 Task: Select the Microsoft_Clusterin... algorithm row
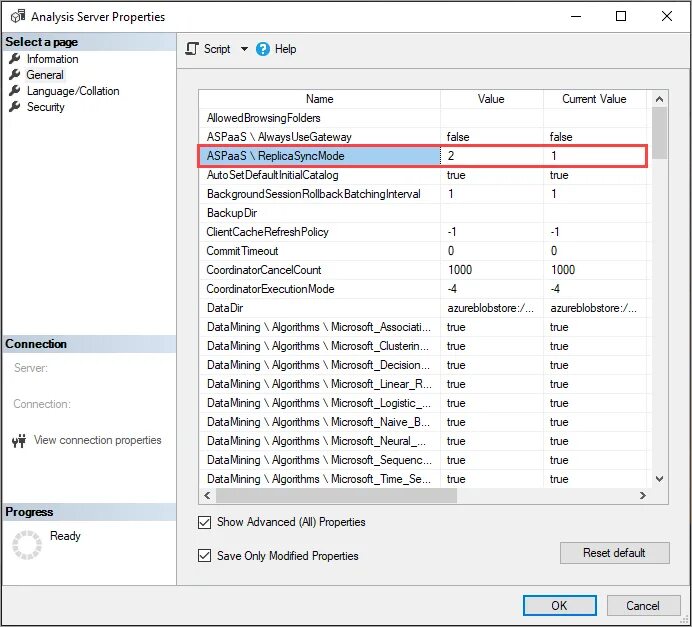click(x=423, y=346)
